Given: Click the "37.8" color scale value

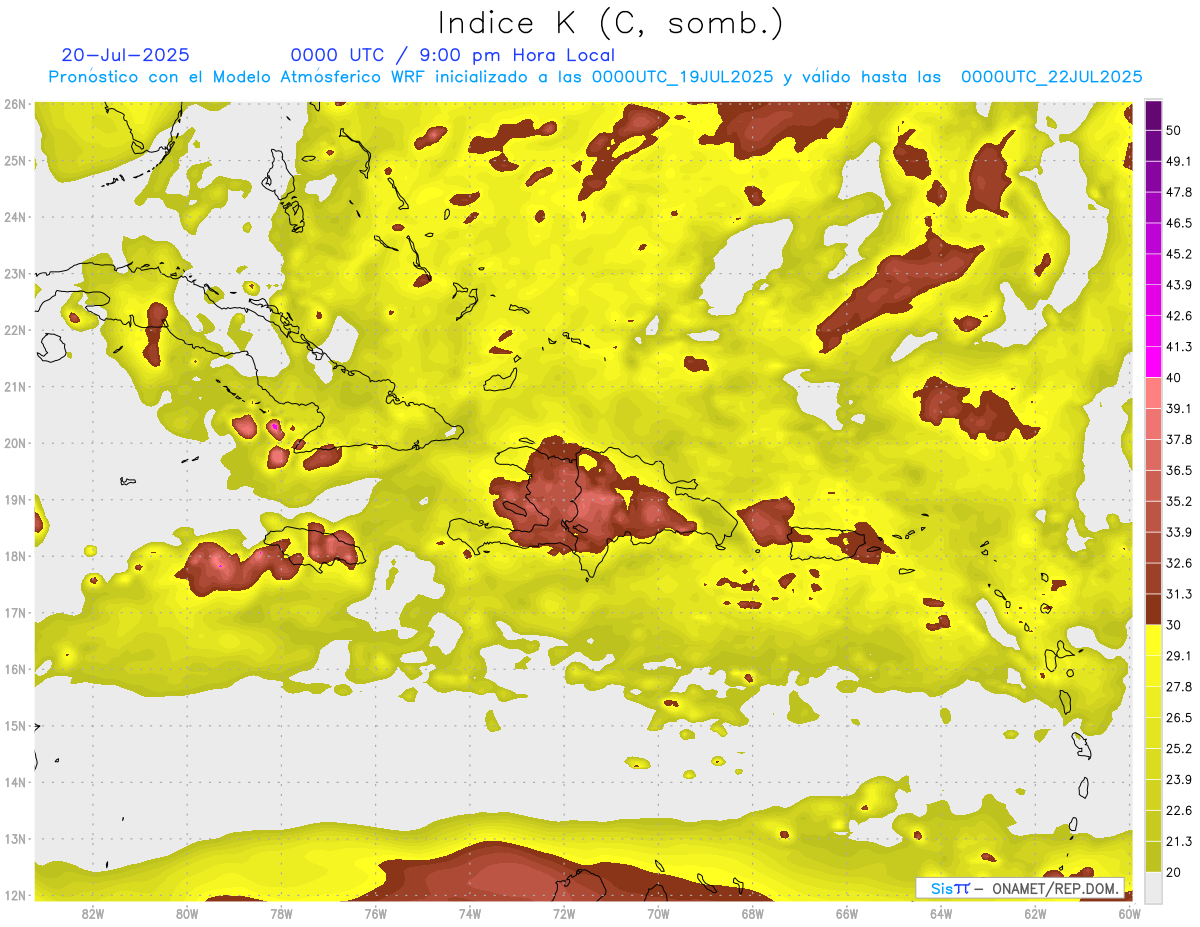Looking at the screenshot, I should 1178,439.
